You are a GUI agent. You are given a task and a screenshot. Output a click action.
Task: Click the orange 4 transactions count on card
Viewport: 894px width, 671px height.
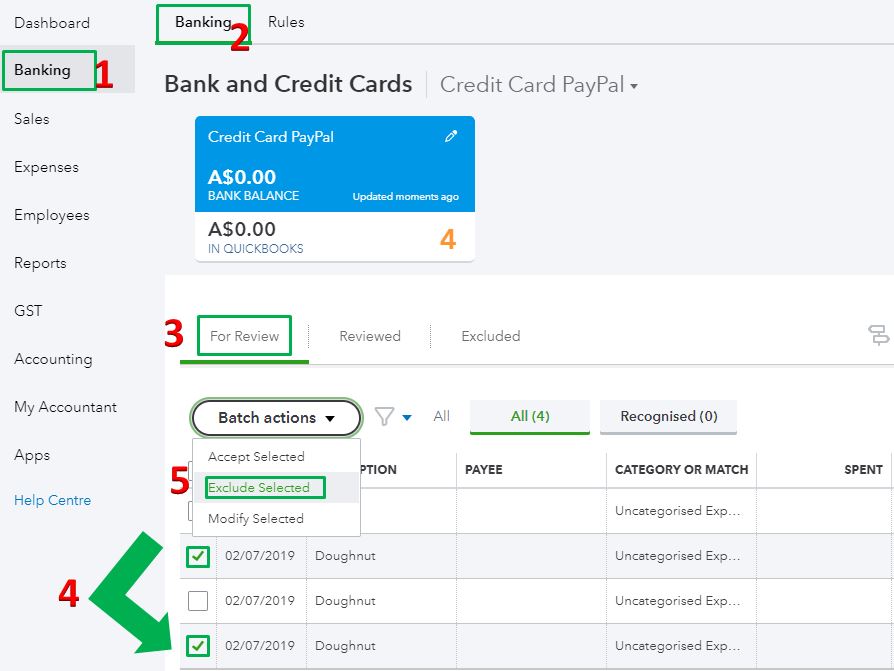pos(448,239)
